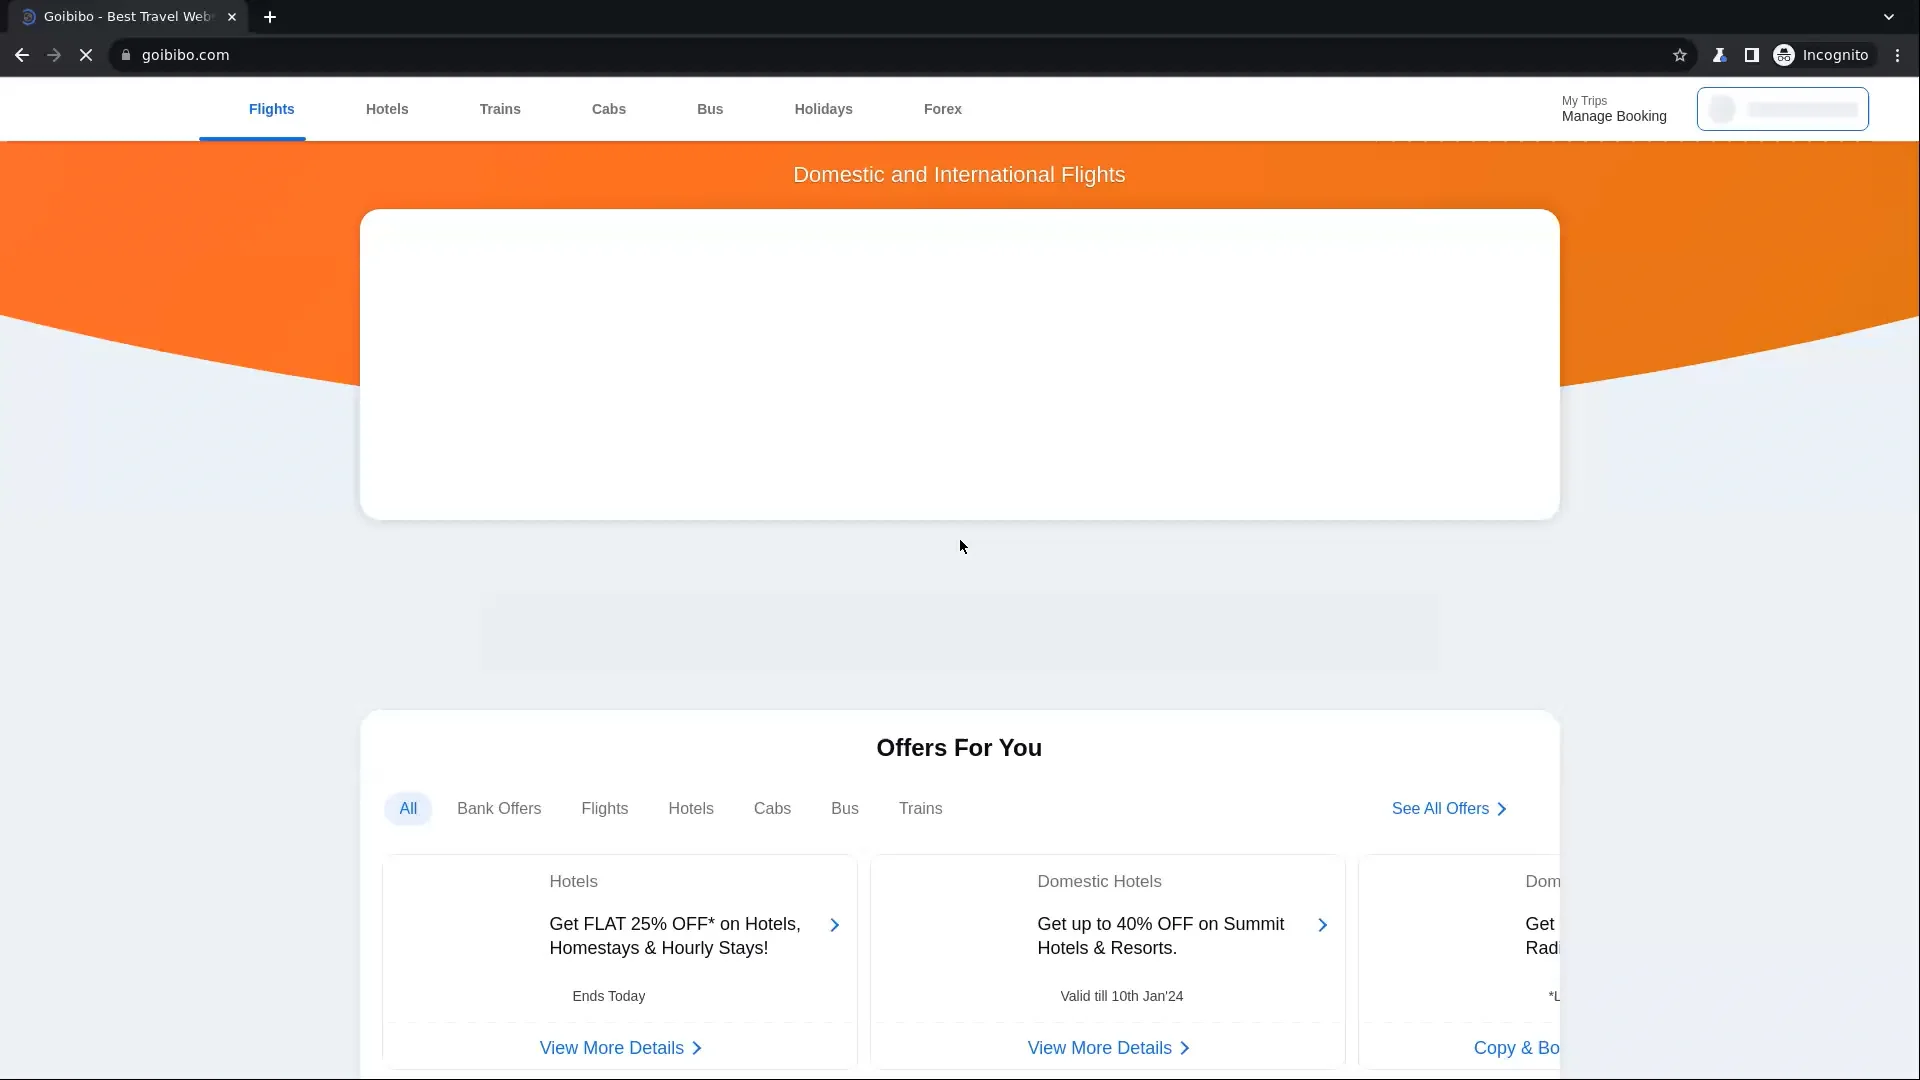
Task: Filter offers by Flights
Action: 605,808
